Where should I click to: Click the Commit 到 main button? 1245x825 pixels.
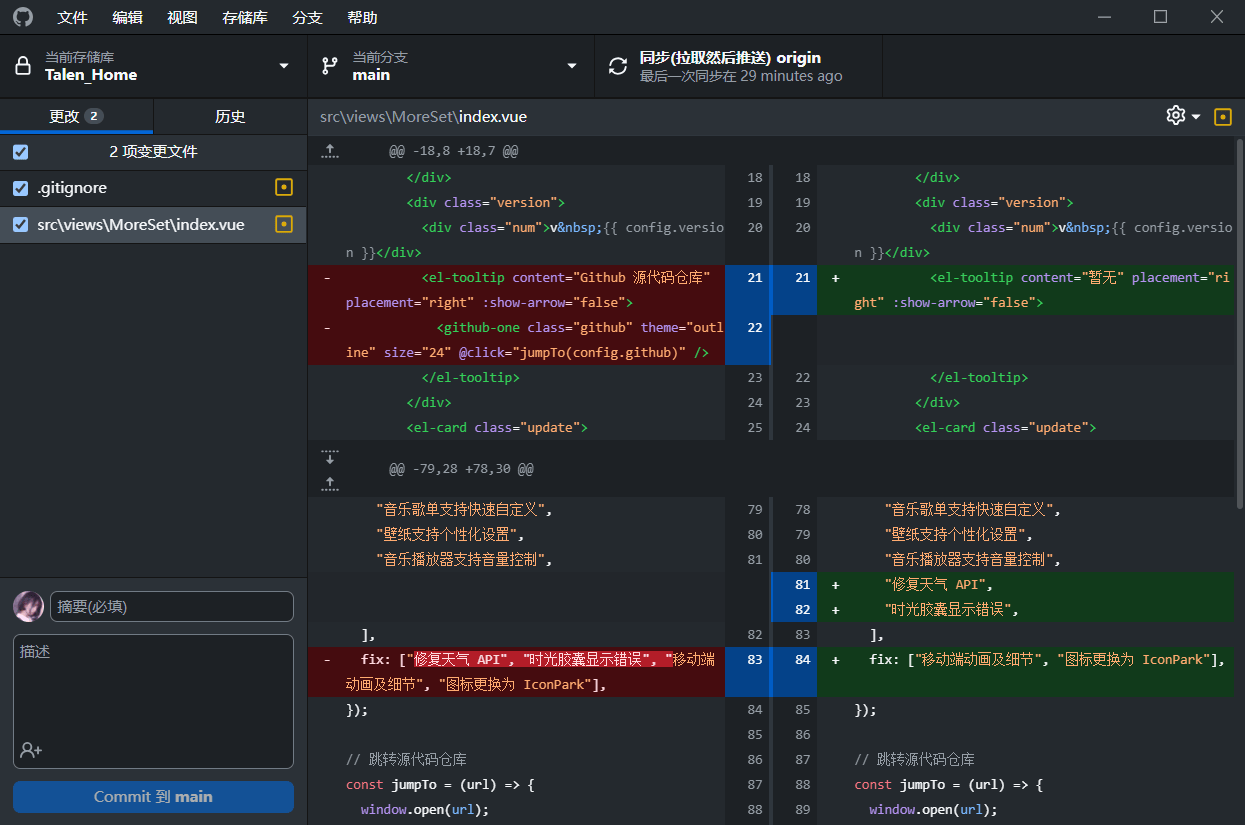pyautogui.click(x=153, y=797)
